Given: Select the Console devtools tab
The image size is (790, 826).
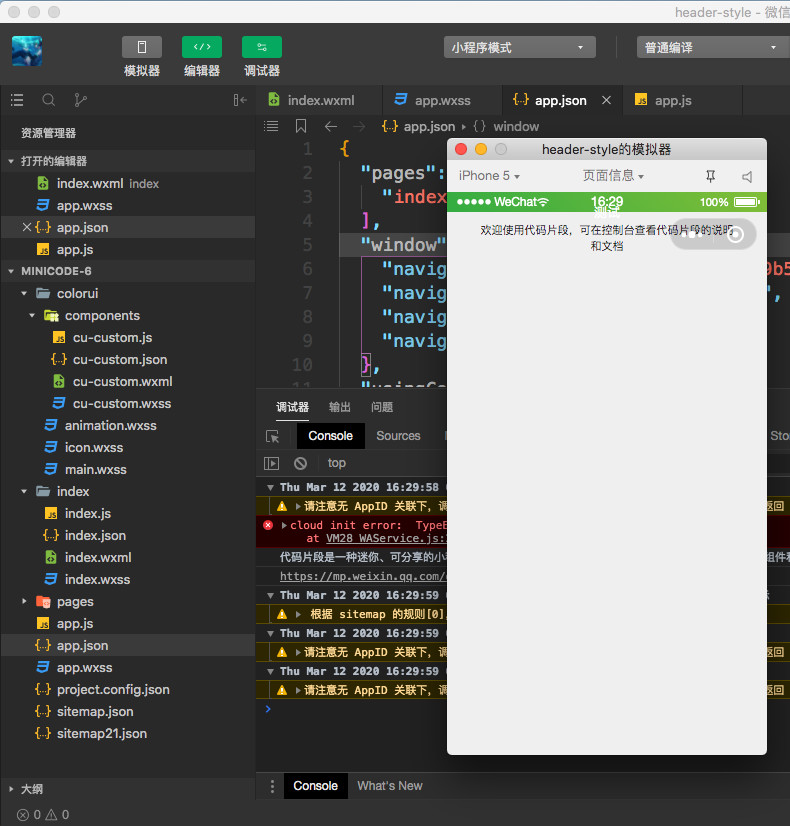Looking at the screenshot, I should tap(330, 436).
